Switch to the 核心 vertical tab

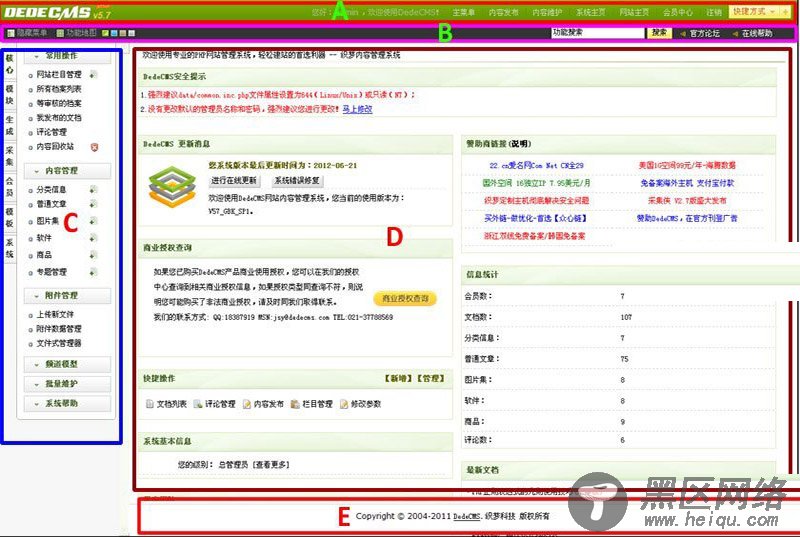point(9,64)
